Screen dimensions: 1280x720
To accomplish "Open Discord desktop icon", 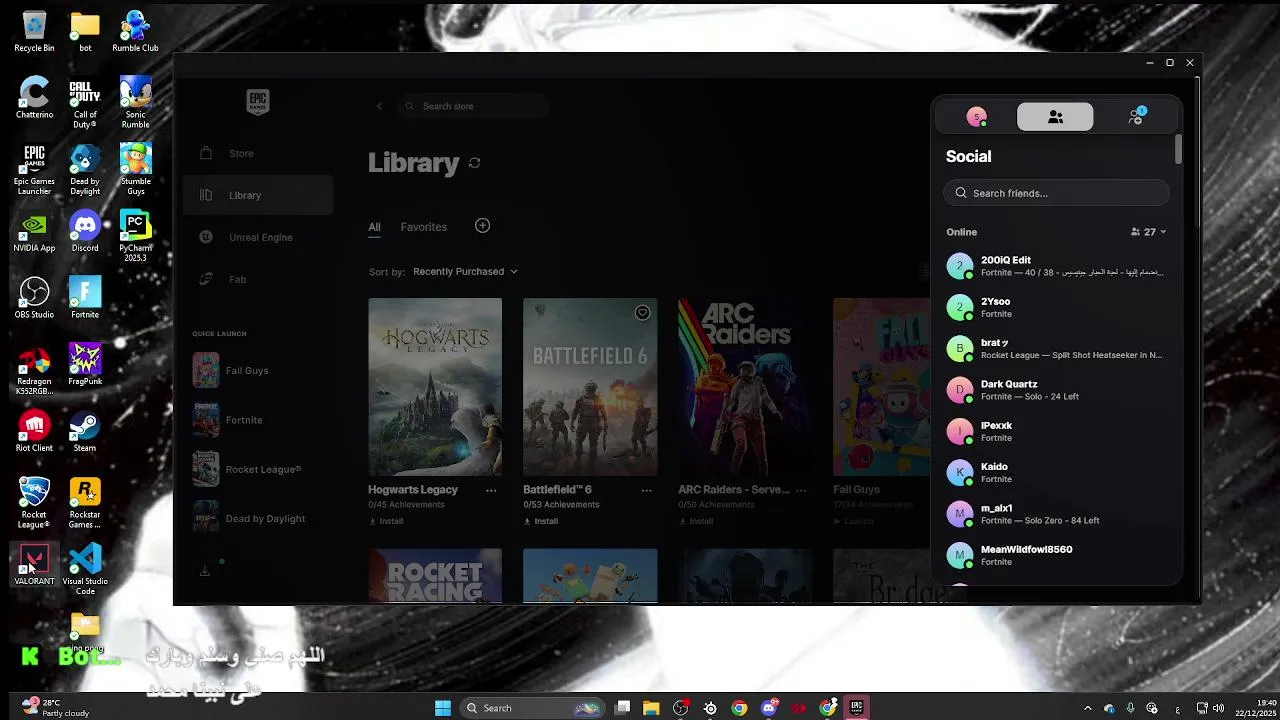I will (85, 232).
